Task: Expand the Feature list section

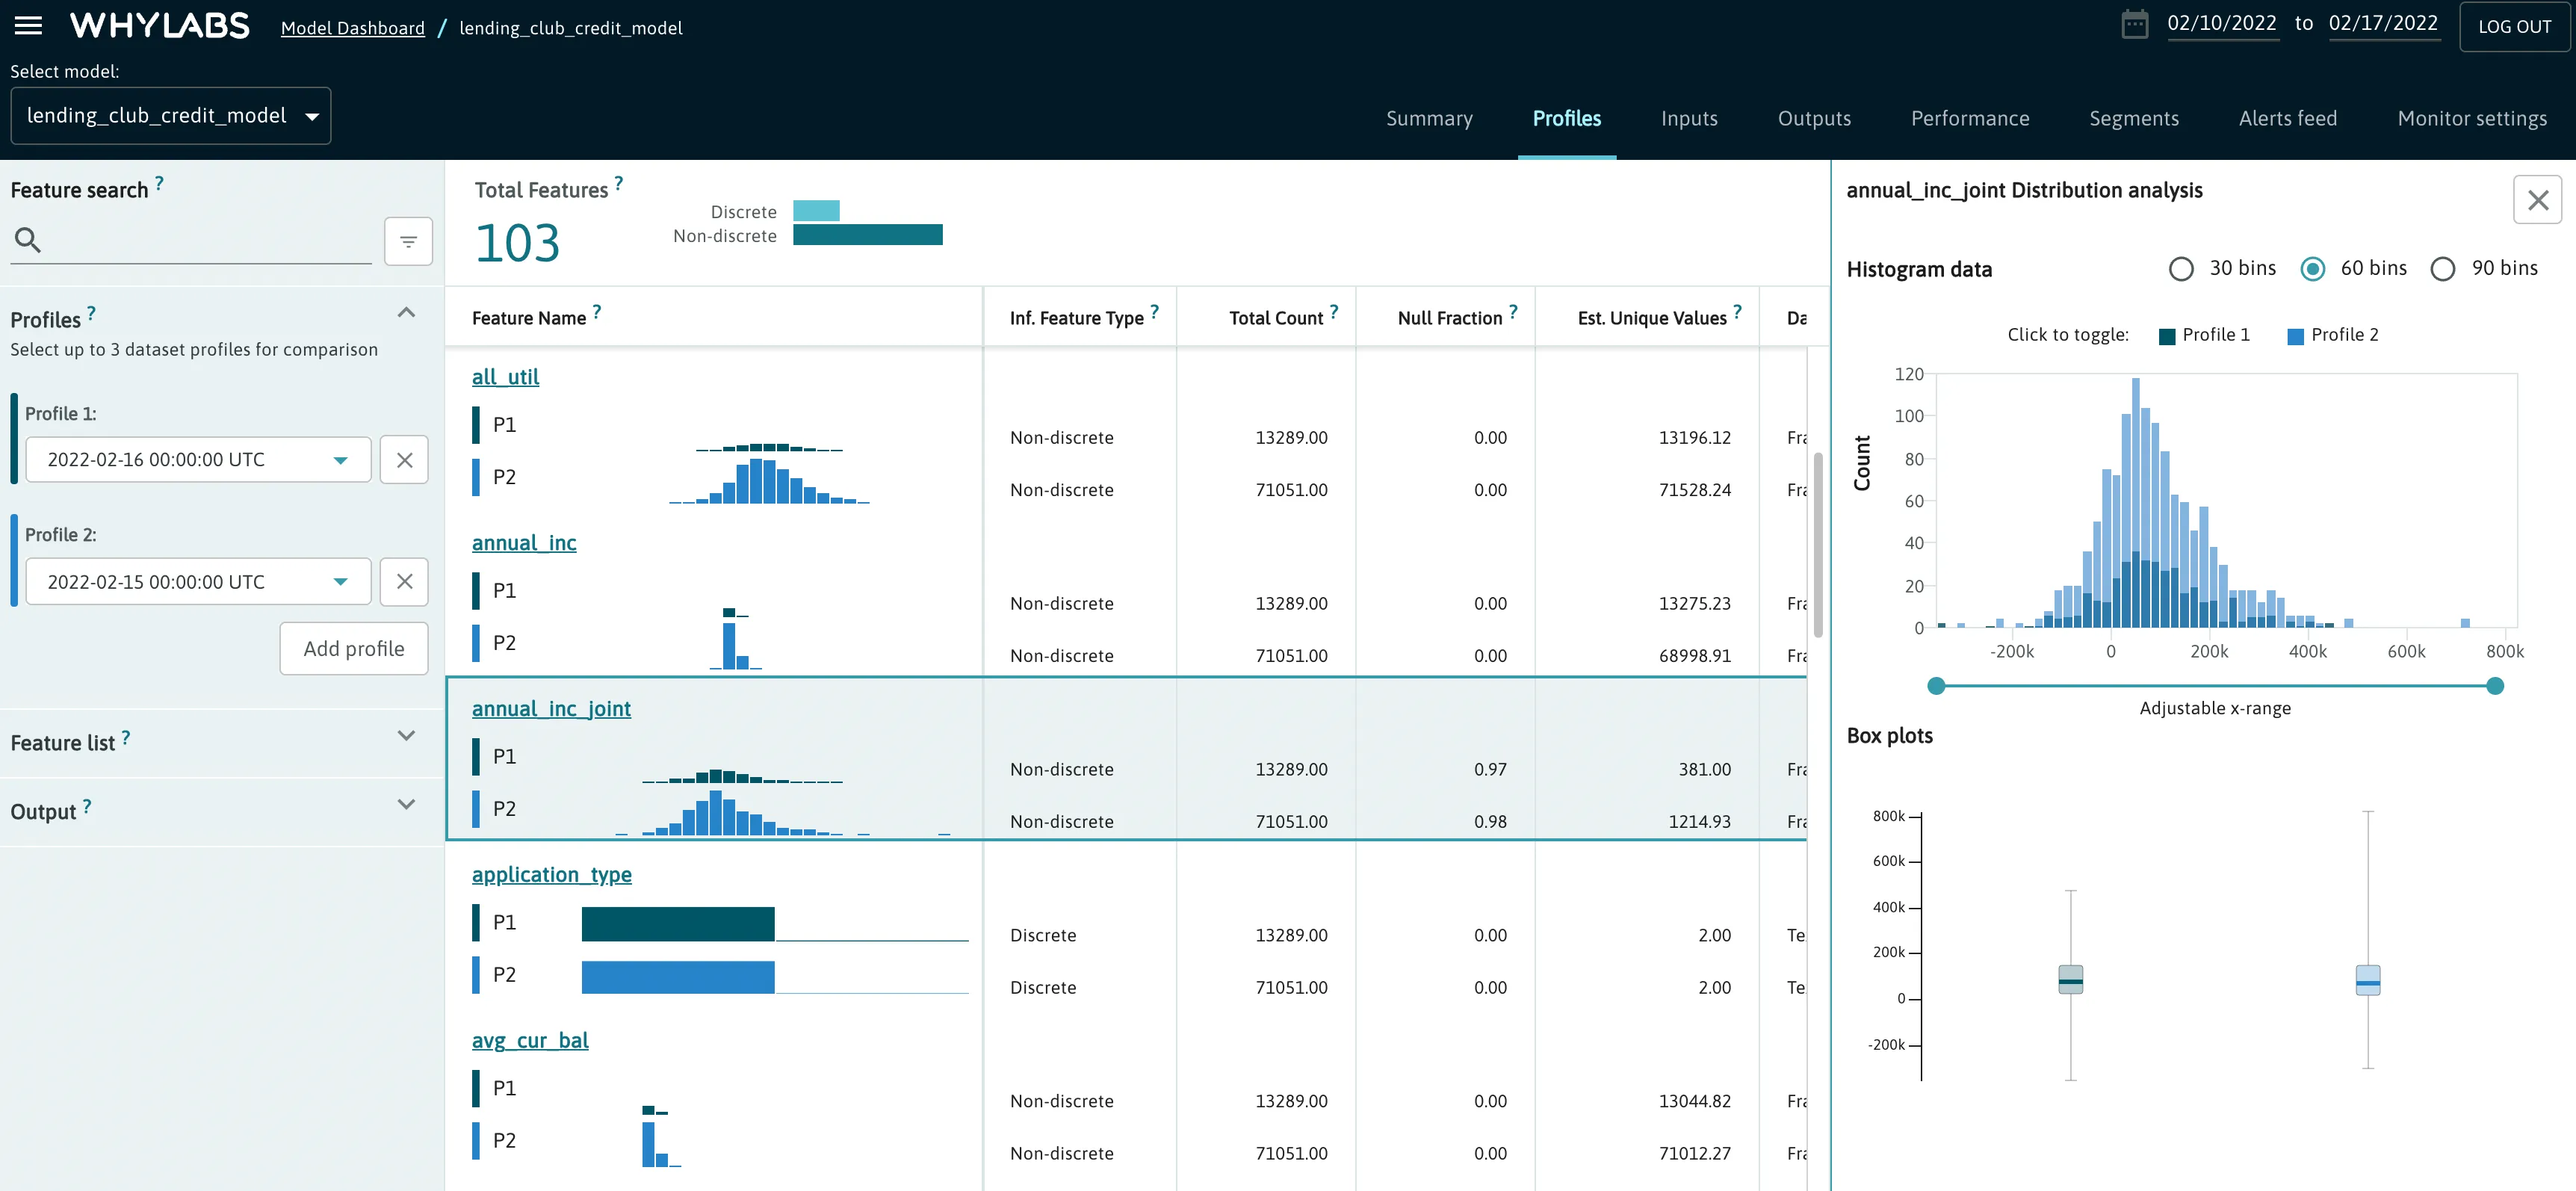Action: 406,735
